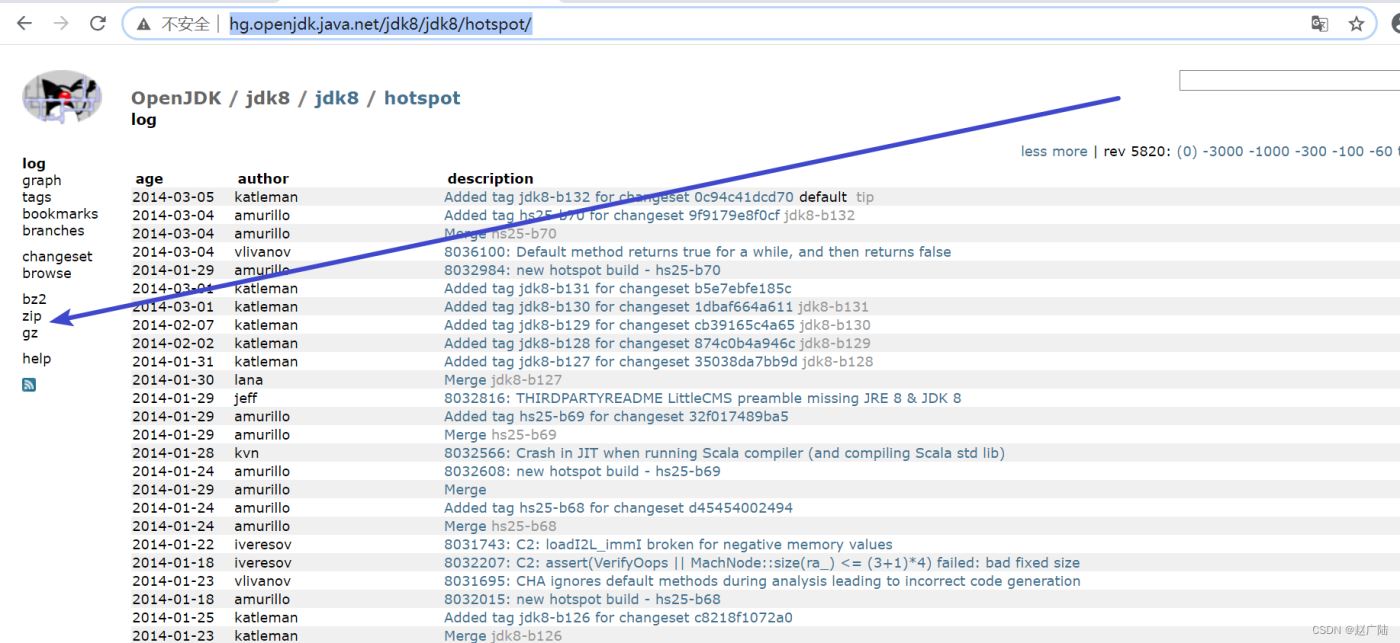1400x643 pixels.
Task: Open the jdk8 breadcrumb link
Action: (x=336, y=98)
